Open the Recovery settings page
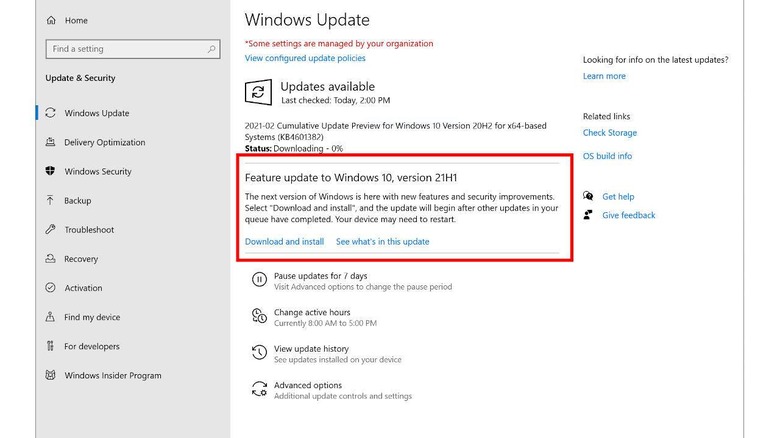The image size is (780, 438). coord(81,259)
